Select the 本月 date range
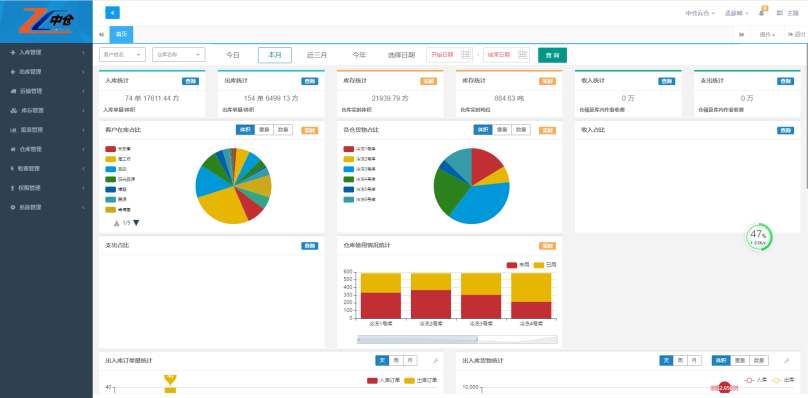The height and width of the screenshot is (398, 808). [x=275, y=55]
